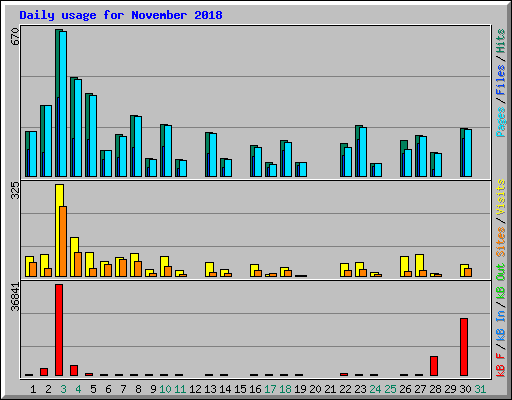Click the cyan Pages bar on day 23
Image resolution: width=512 pixels, height=400 pixels.
[x=363, y=152]
